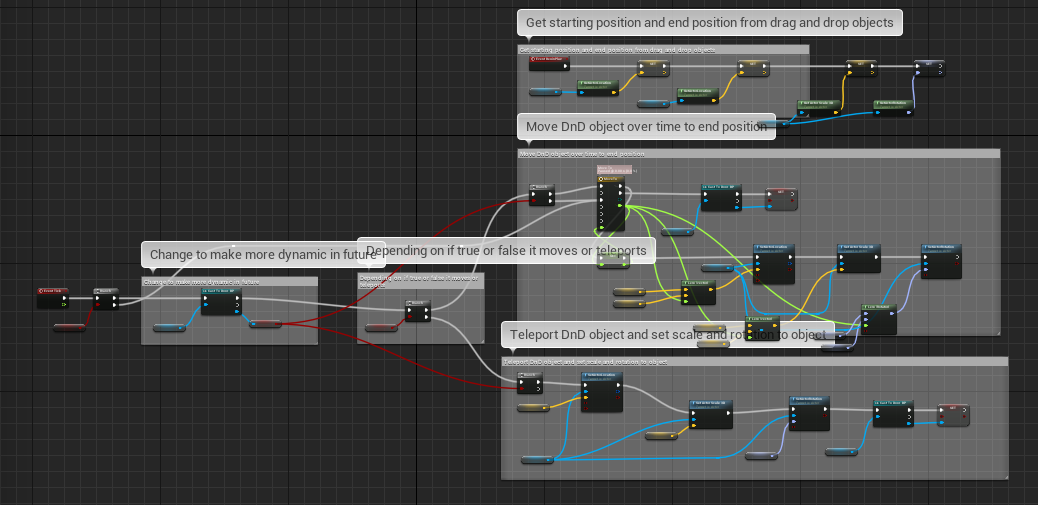This screenshot has height=505, width=1038.
Task: Select SetActorLocation node in 'Move DnD object over time' box
Action: coord(774,263)
